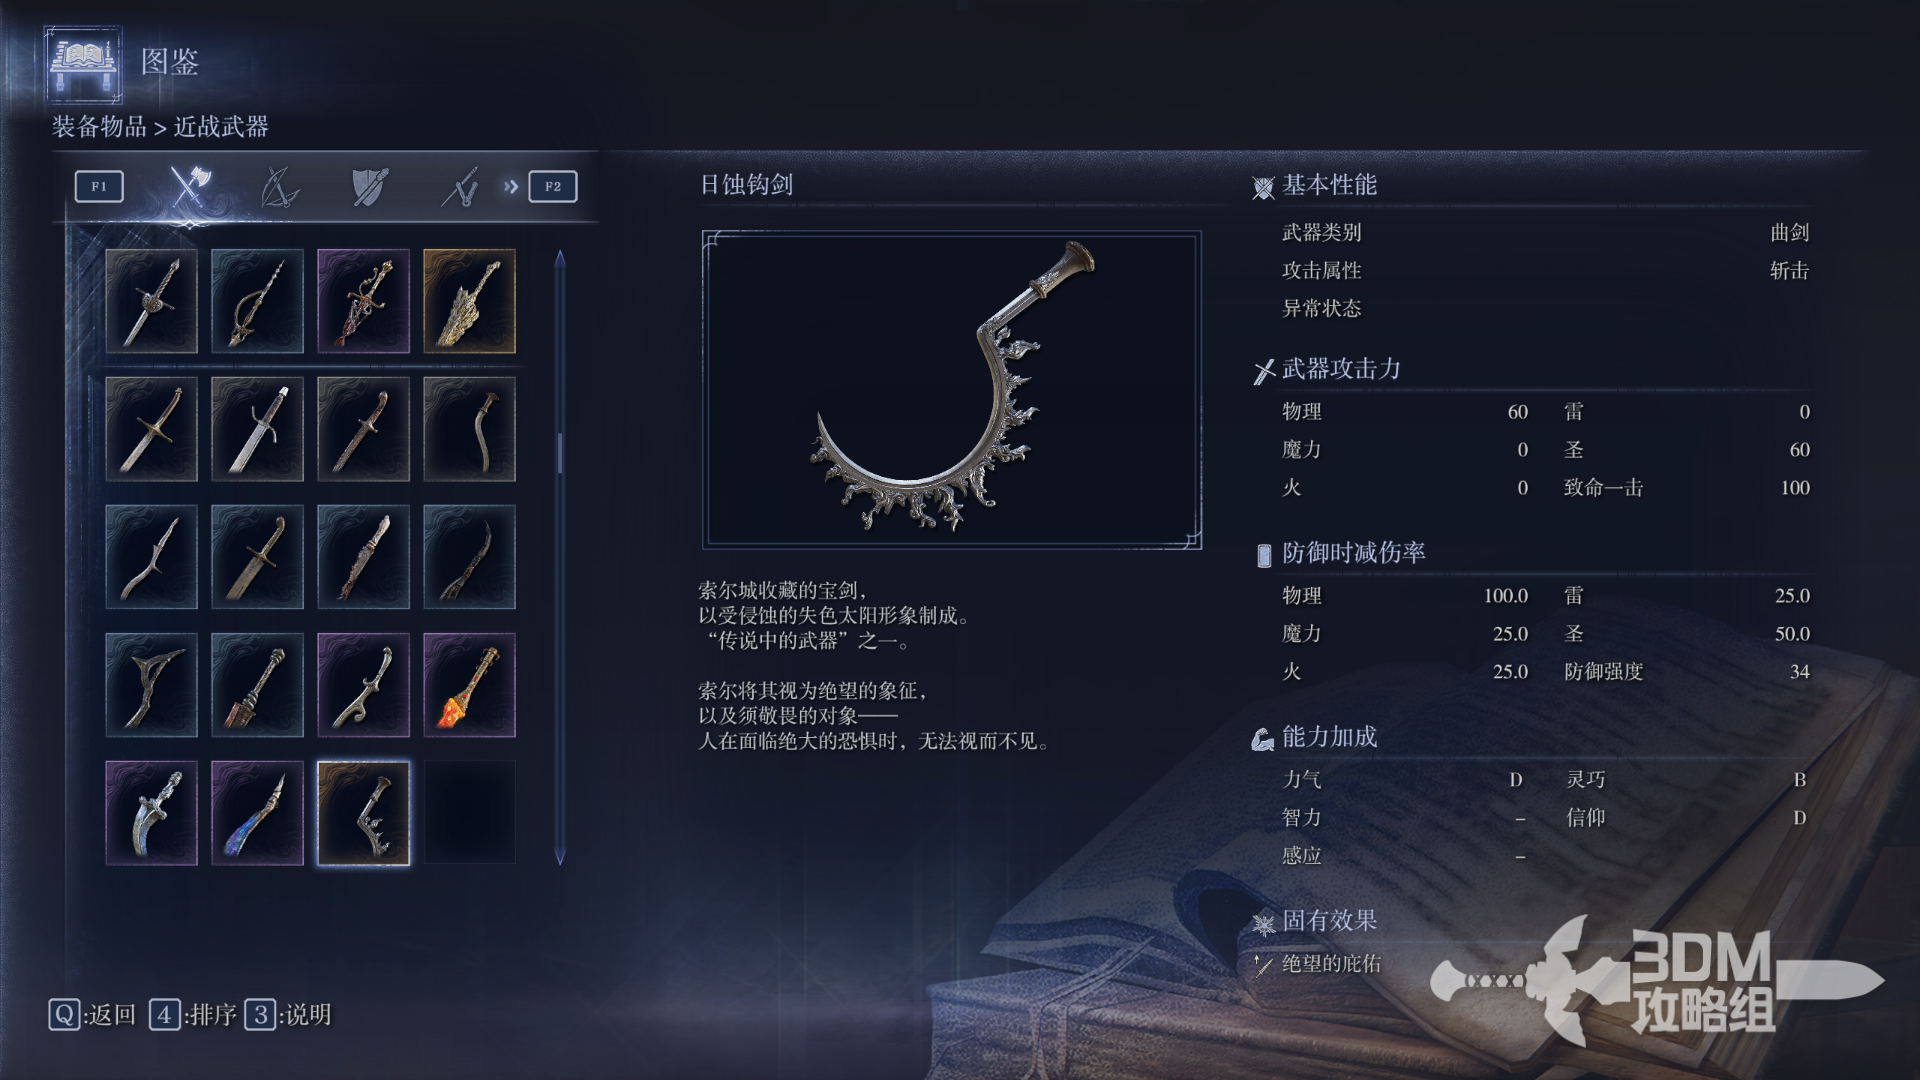This screenshot has height=1080, width=1920.
Task: Click the scrollbar up arrow of weapon list
Action: (x=560, y=258)
